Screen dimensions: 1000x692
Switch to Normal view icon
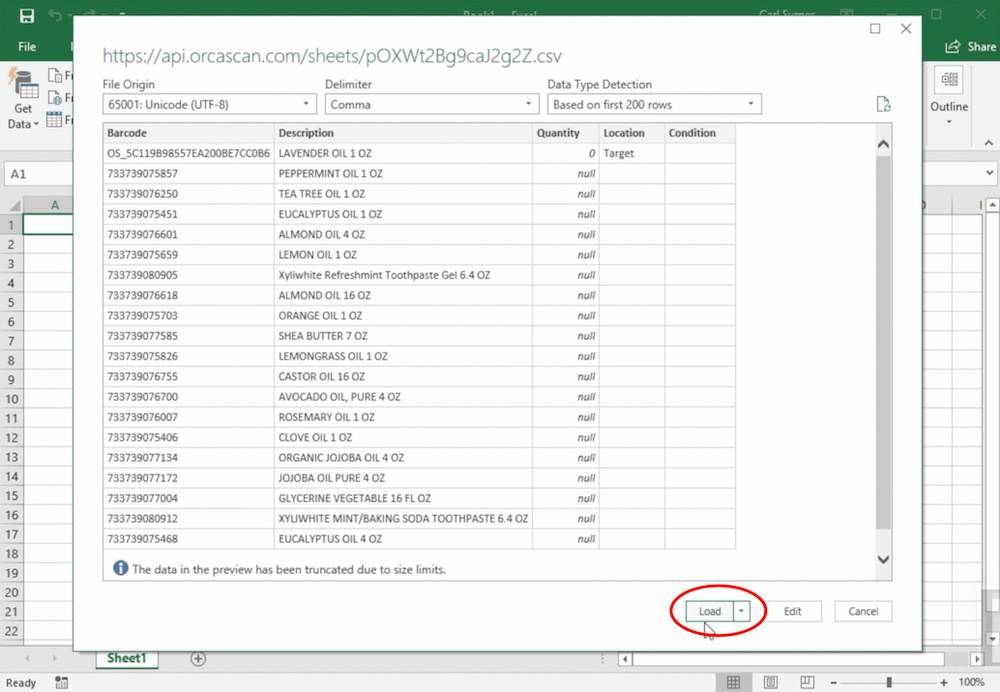tap(733, 682)
